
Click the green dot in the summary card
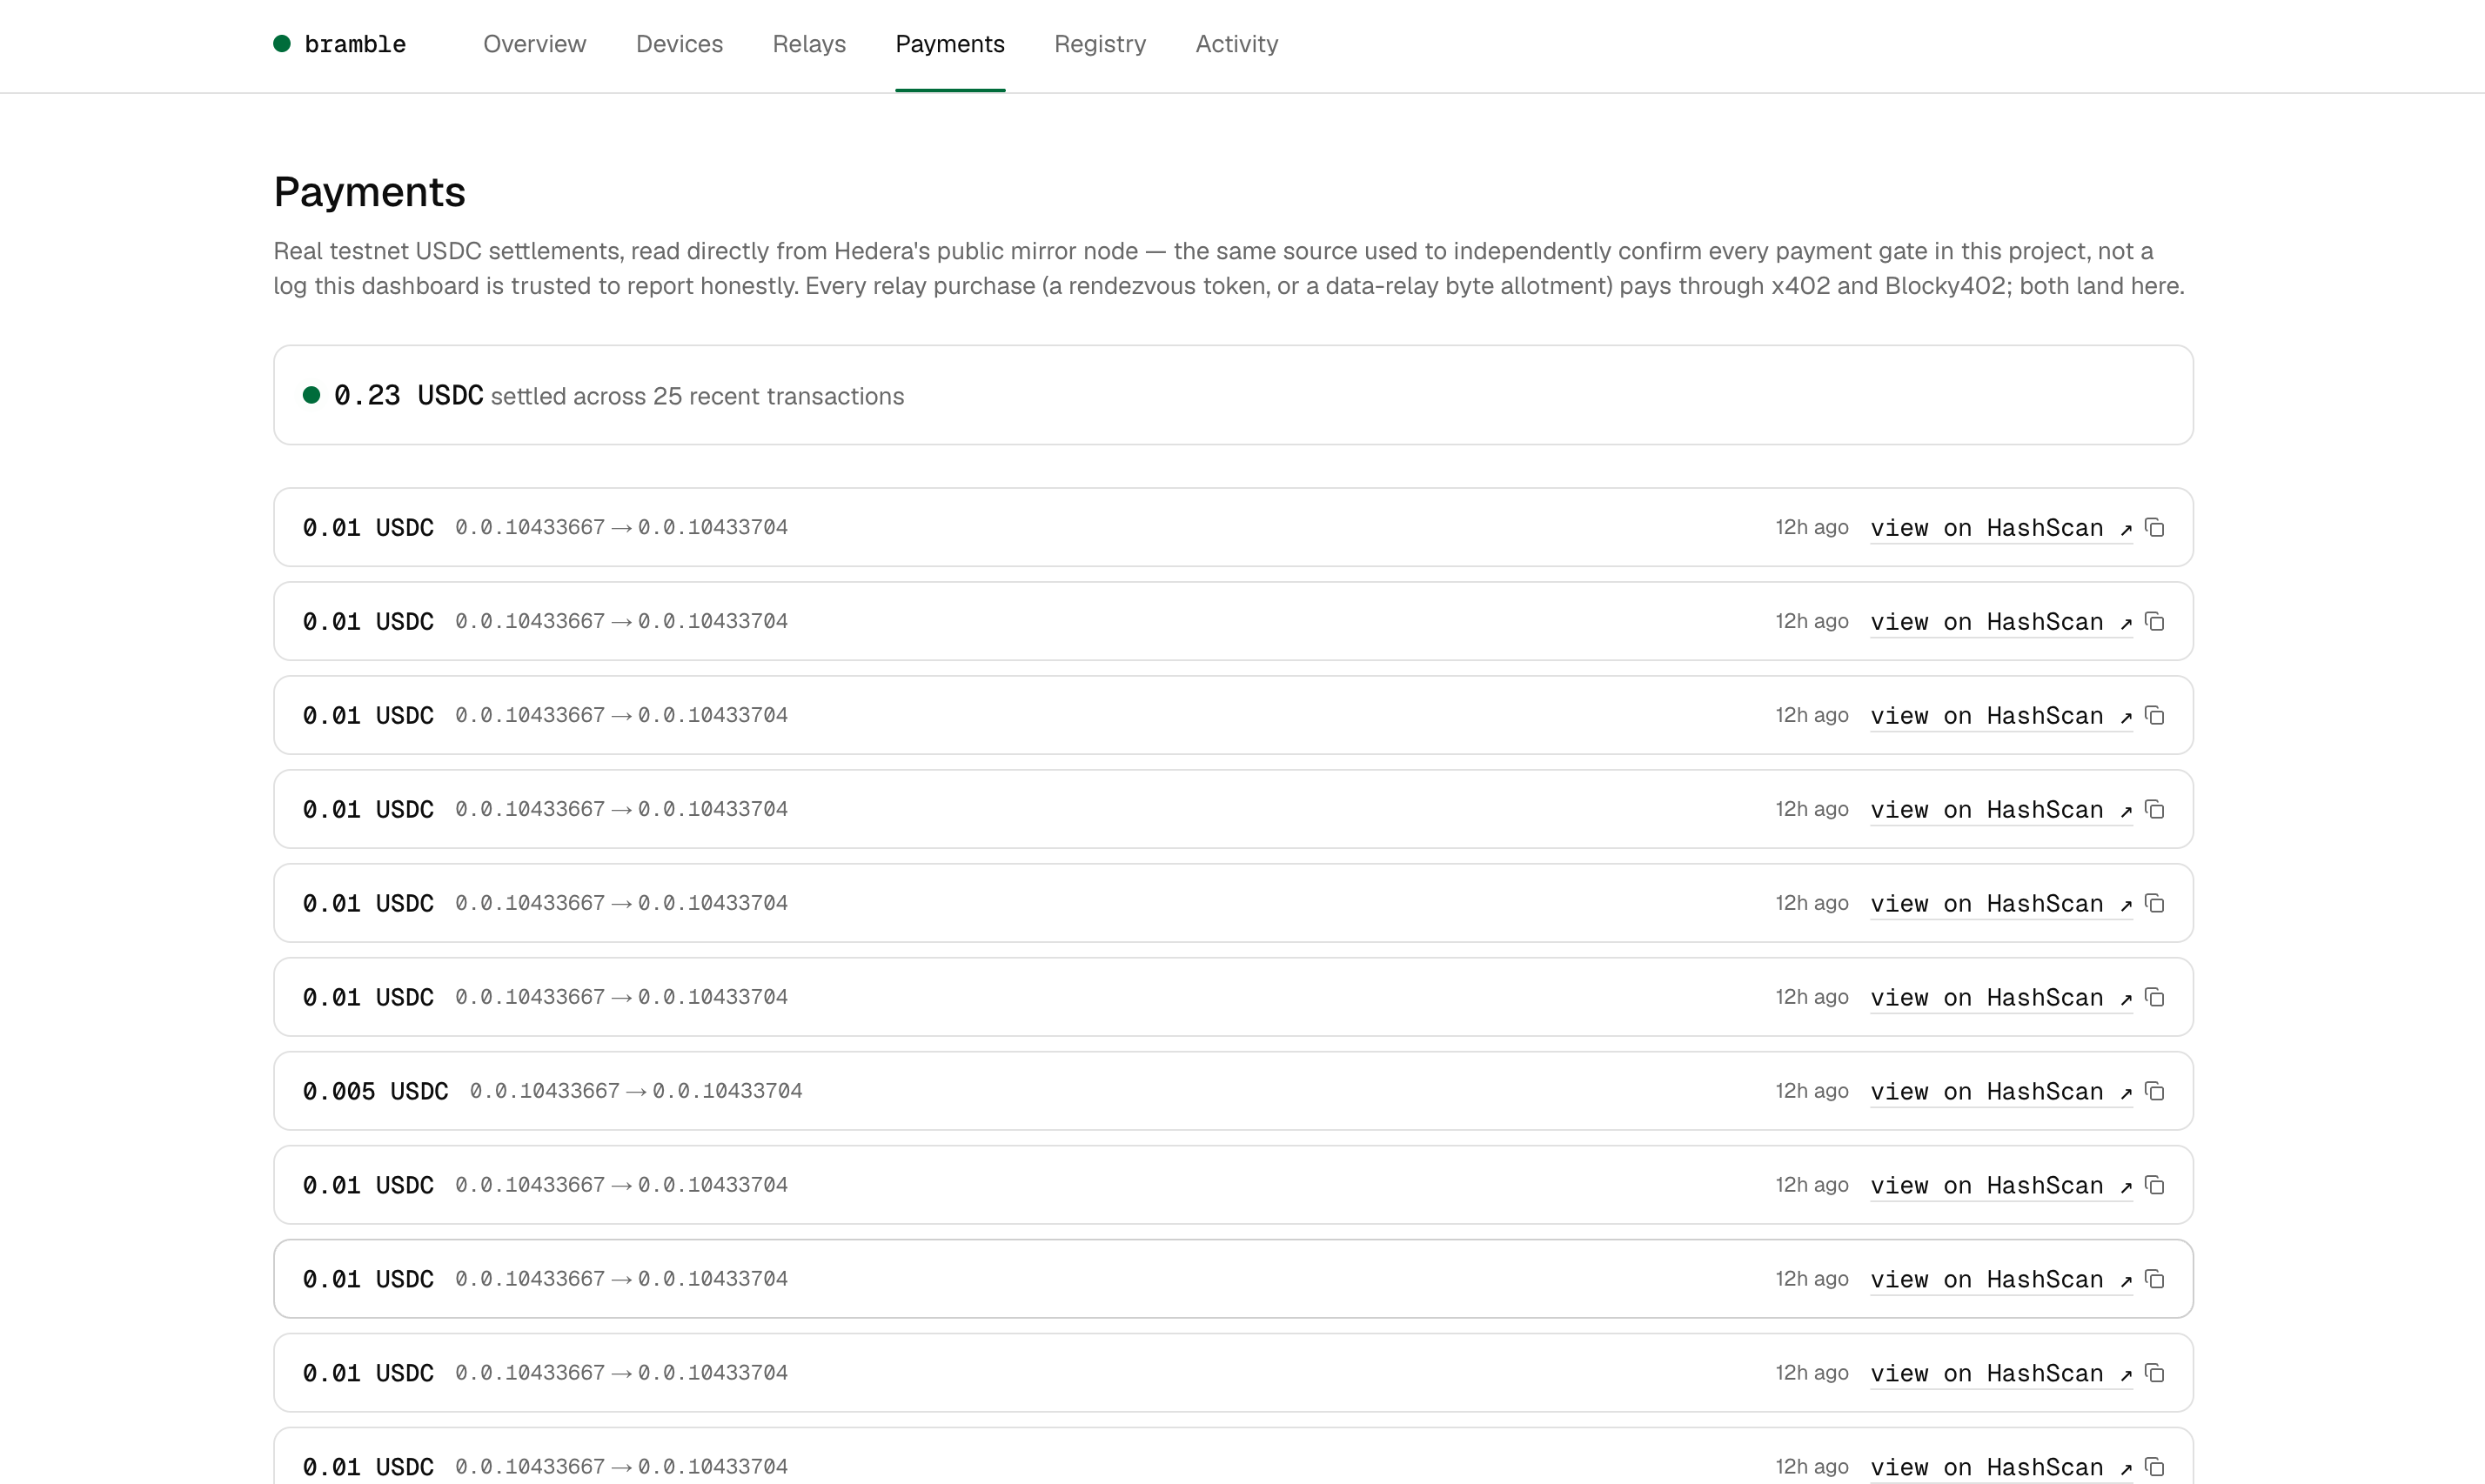pos(311,395)
